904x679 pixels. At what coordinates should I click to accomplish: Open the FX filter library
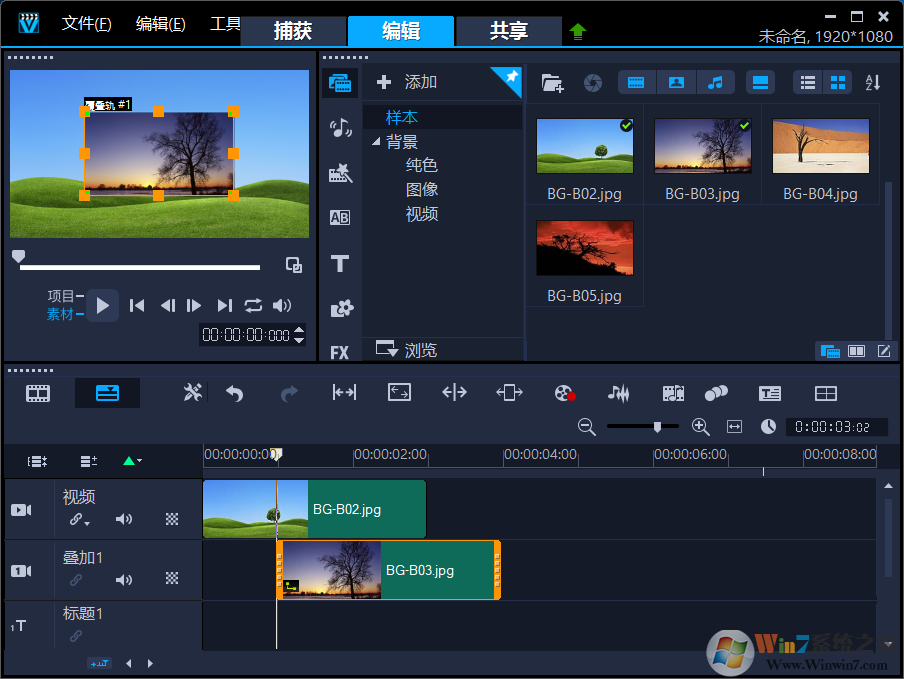click(x=340, y=352)
